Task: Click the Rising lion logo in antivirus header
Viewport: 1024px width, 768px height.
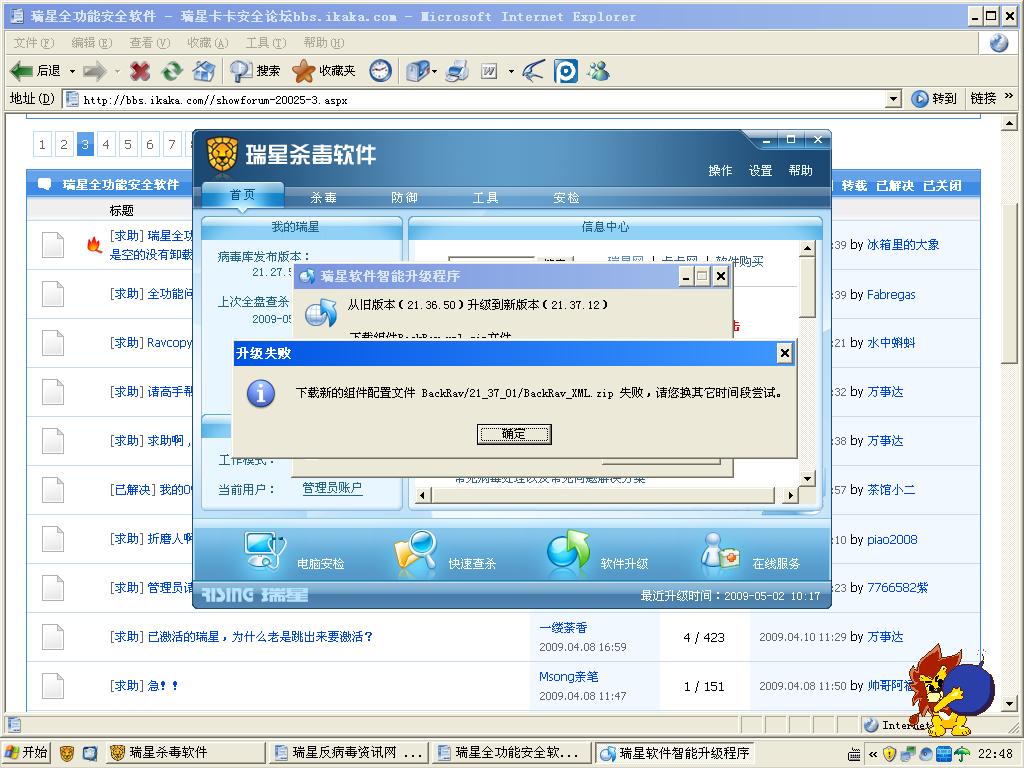Action: coord(221,154)
